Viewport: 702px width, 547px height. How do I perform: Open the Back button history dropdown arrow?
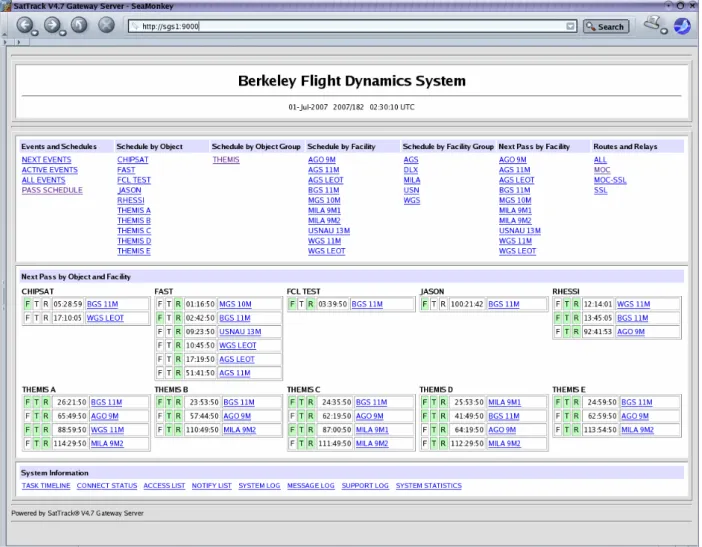[x=34, y=33]
